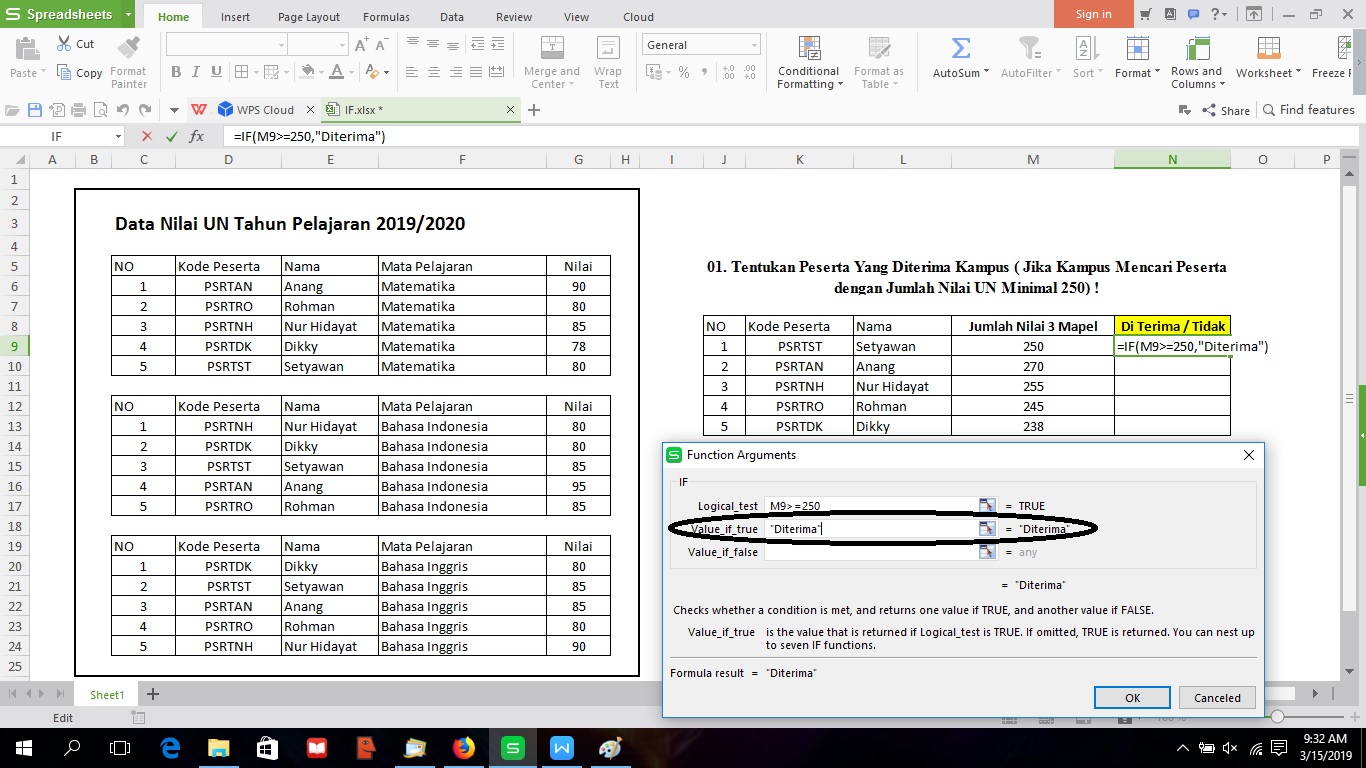Open the General number format dropdown
The image size is (1366, 768).
(x=754, y=45)
